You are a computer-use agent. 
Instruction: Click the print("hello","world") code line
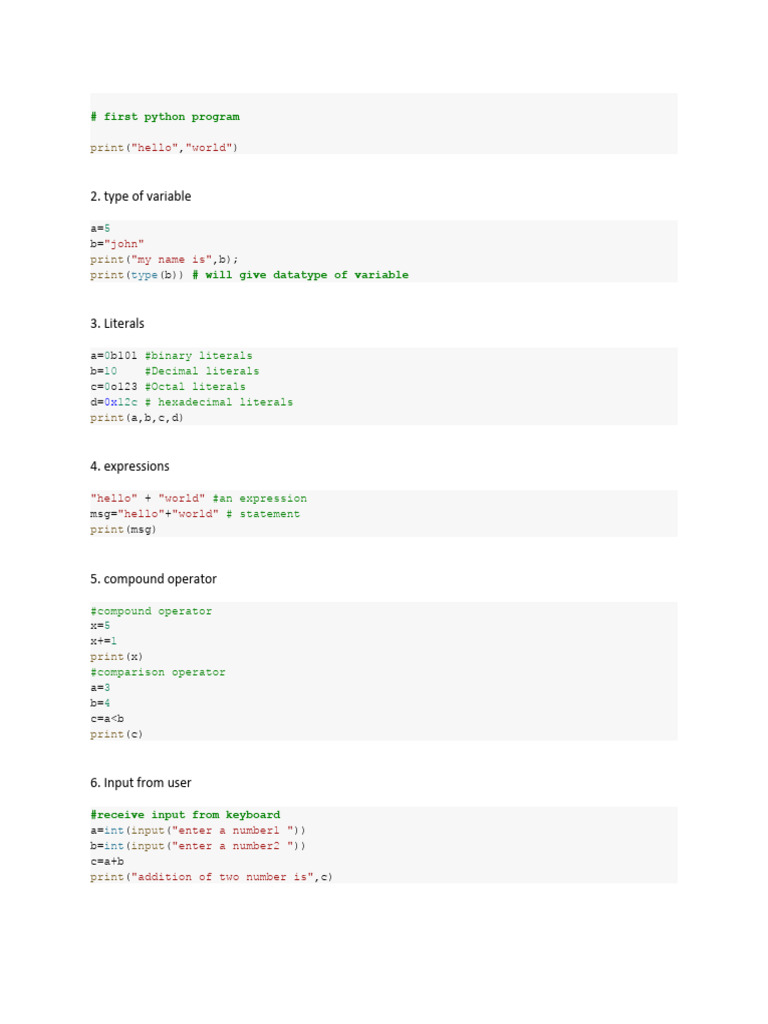(165, 148)
